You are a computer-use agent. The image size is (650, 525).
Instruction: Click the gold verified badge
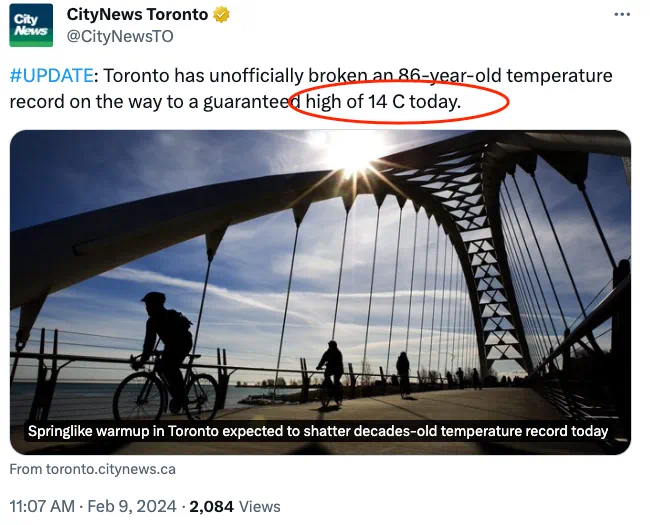(x=222, y=15)
